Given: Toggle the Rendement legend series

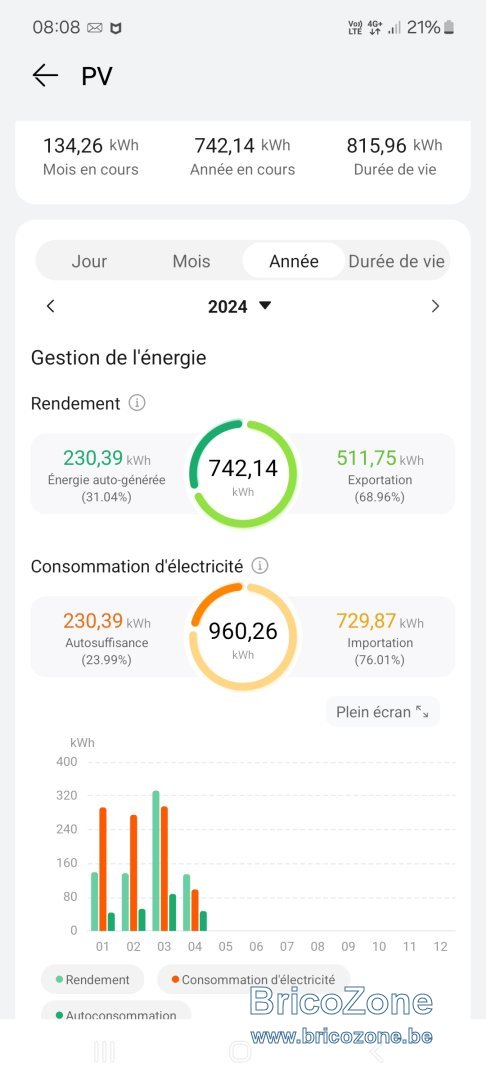Looking at the screenshot, I should point(93,979).
